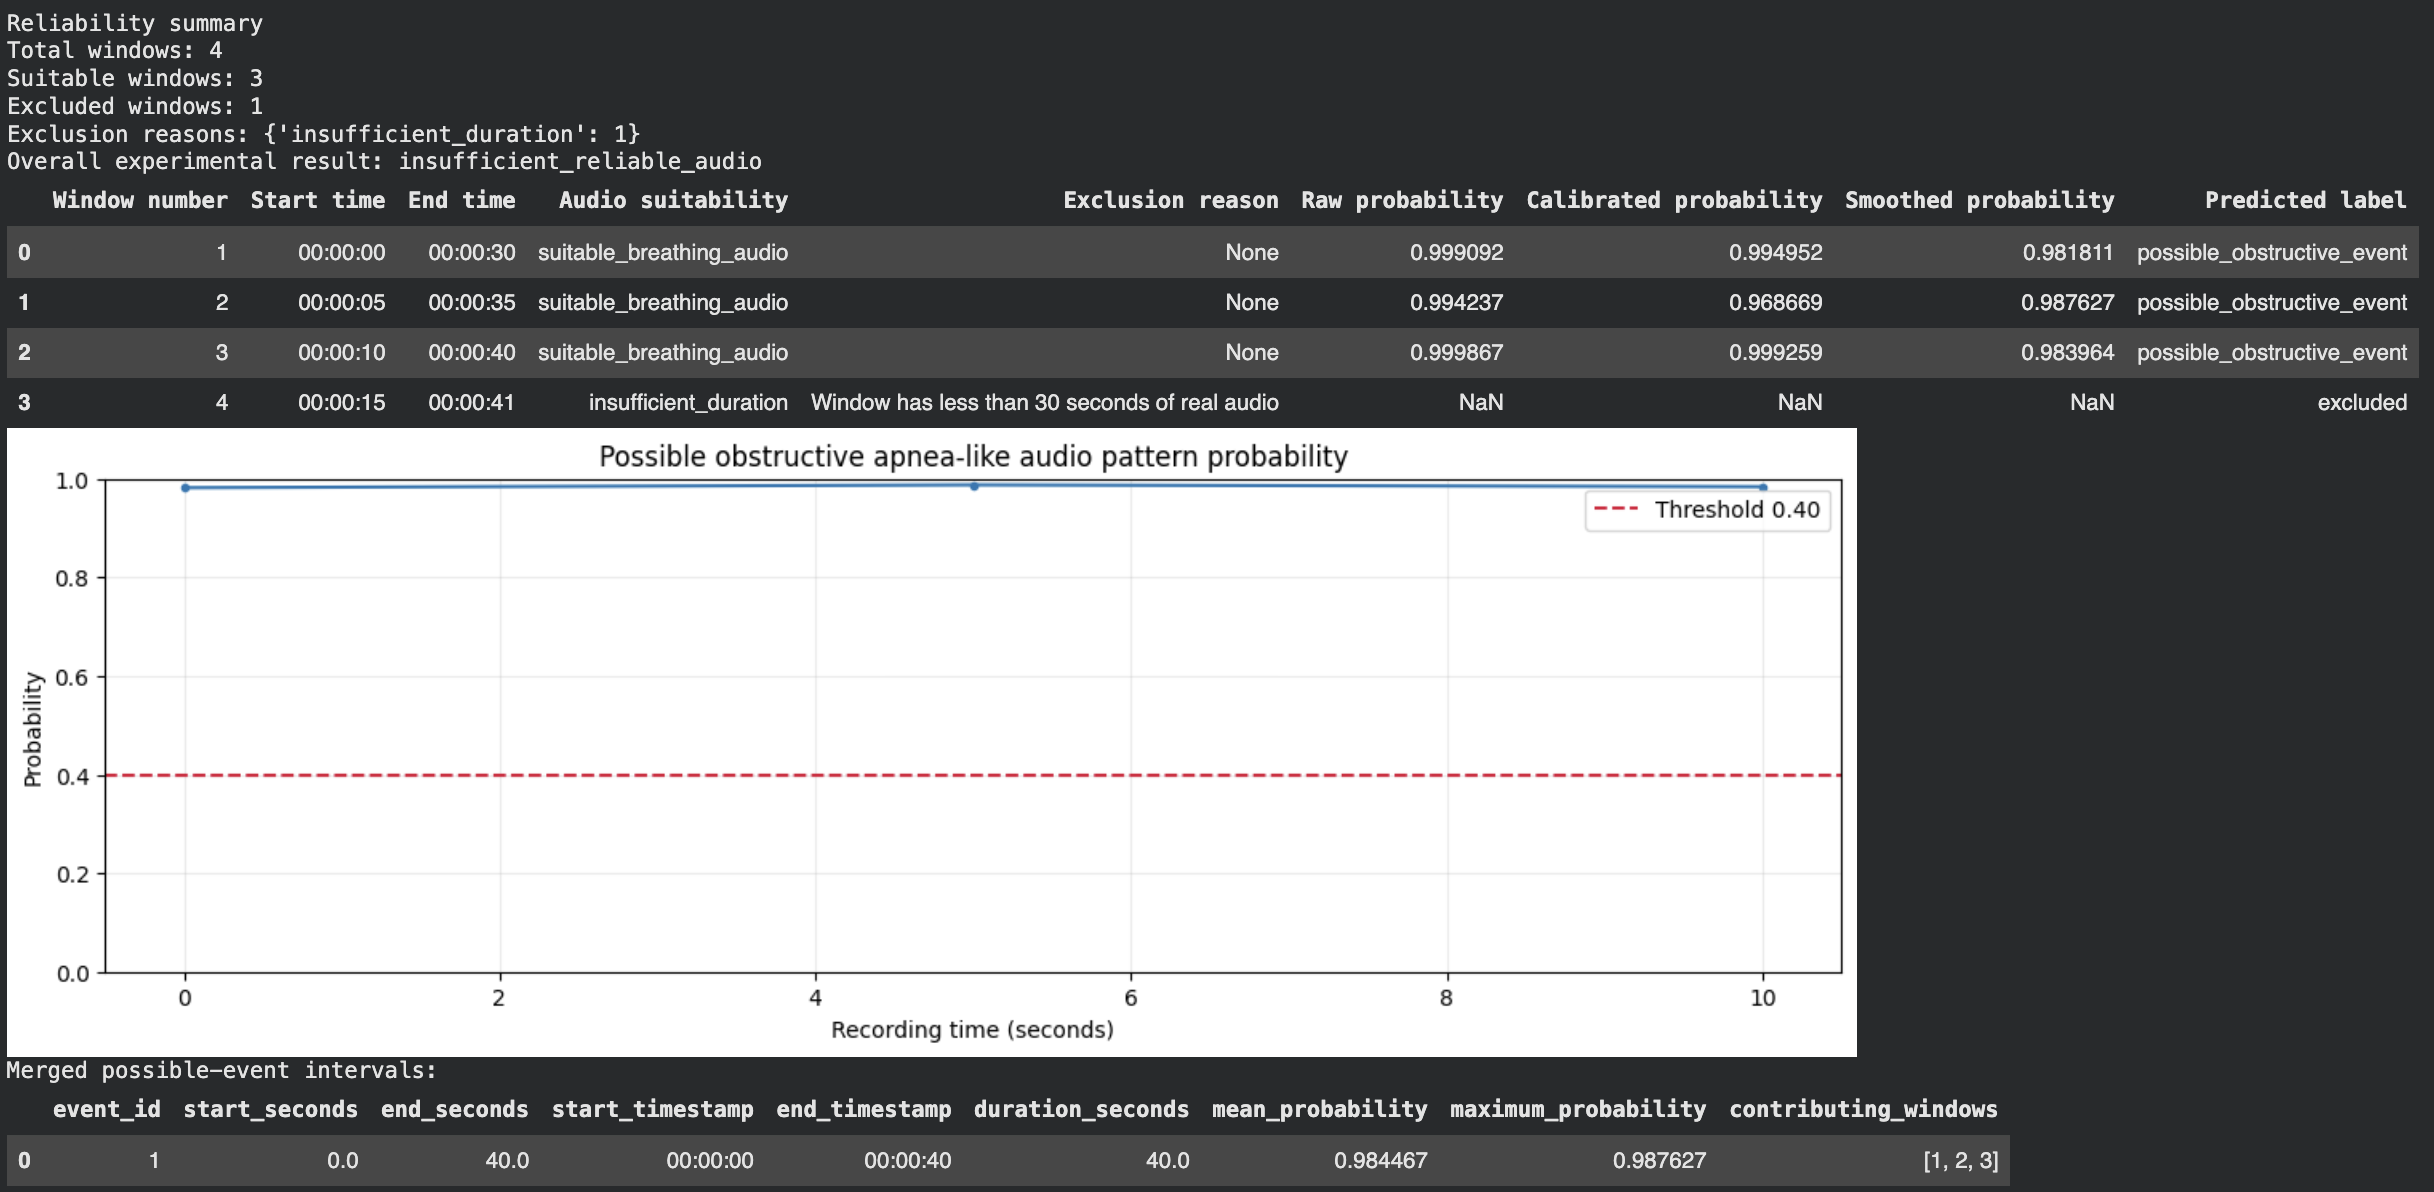Click the 'insufficient_duration' suitability cell
Image resolution: width=2434 pixels, height=1192 pixels.
[x=688, y=402]
